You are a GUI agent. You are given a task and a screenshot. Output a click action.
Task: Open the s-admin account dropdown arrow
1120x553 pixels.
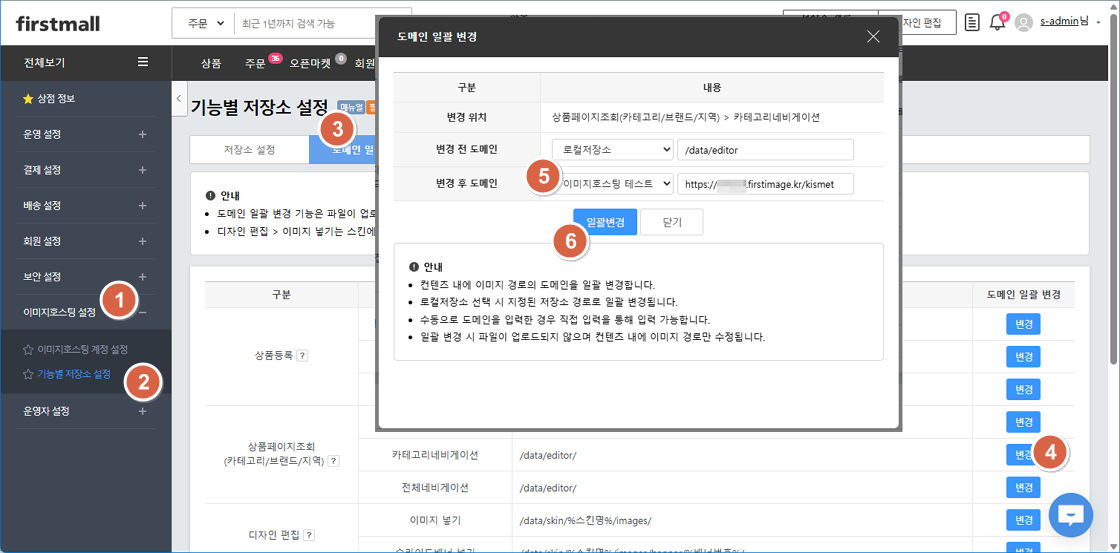1098,23
